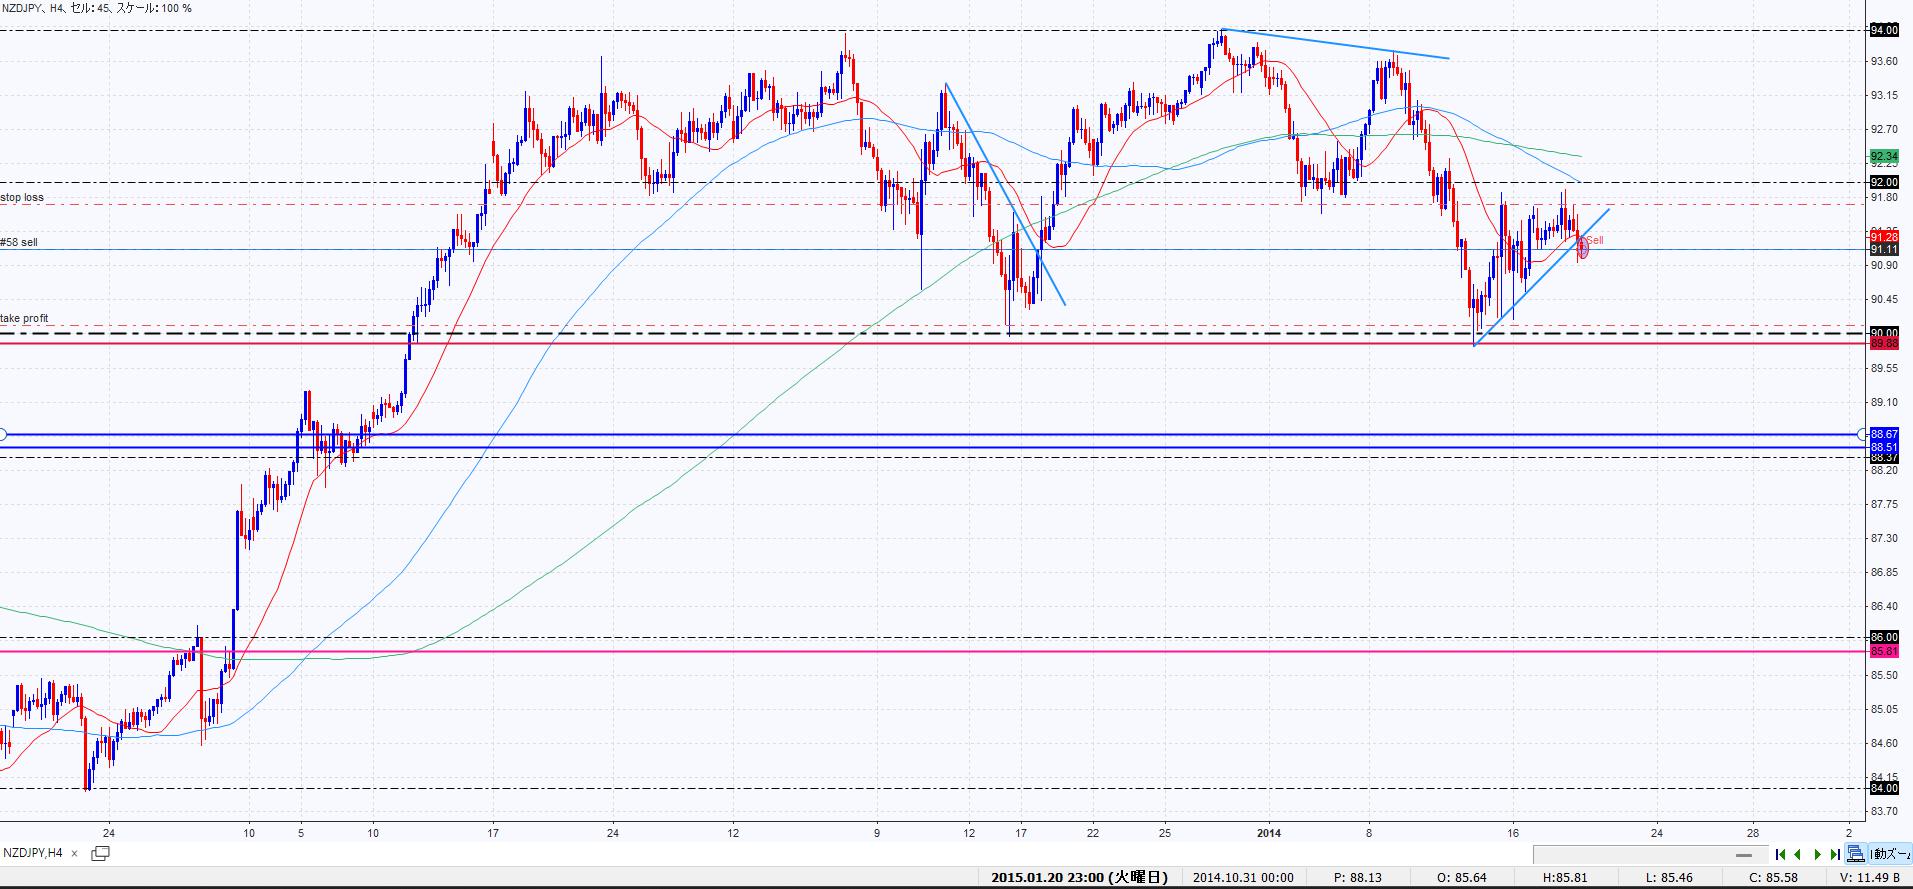Step one bar backward in chart
The width and height of the screenshot is (1913, 889).
pyautogui.click(x=1798, y=854)
